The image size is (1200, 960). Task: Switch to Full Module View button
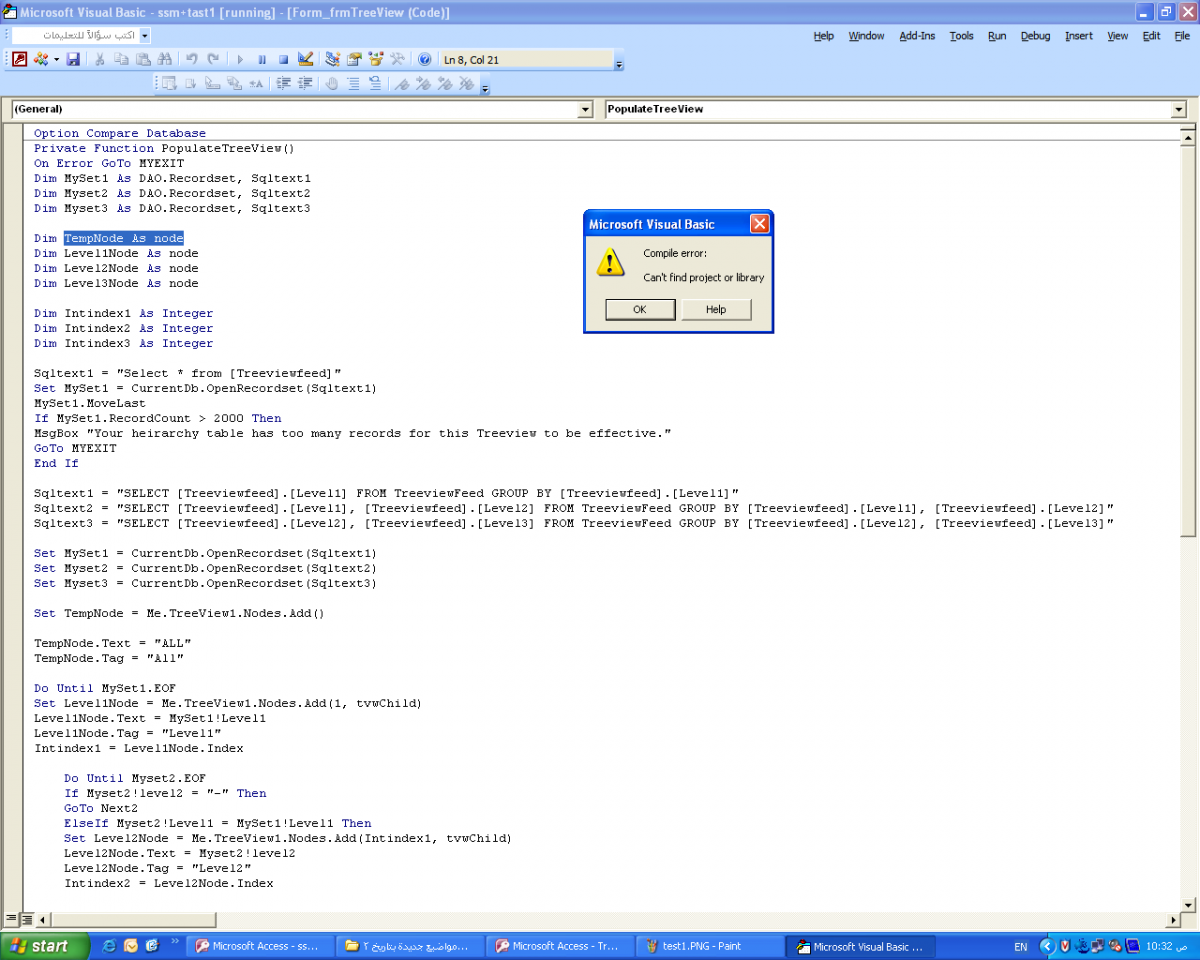[x=28, y=918]
